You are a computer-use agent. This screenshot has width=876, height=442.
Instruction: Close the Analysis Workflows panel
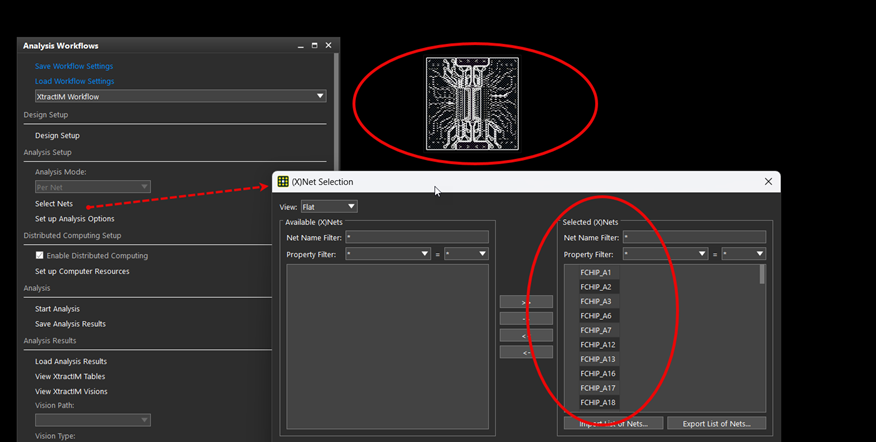[x=328, y=46]
